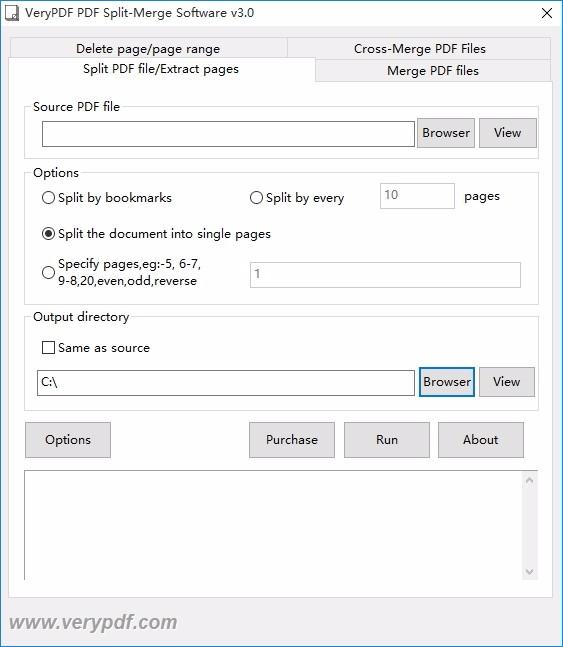Select the Split by every pages option
Image resolution: width=563 pixels, height=647 pixels.
point(297,198)
